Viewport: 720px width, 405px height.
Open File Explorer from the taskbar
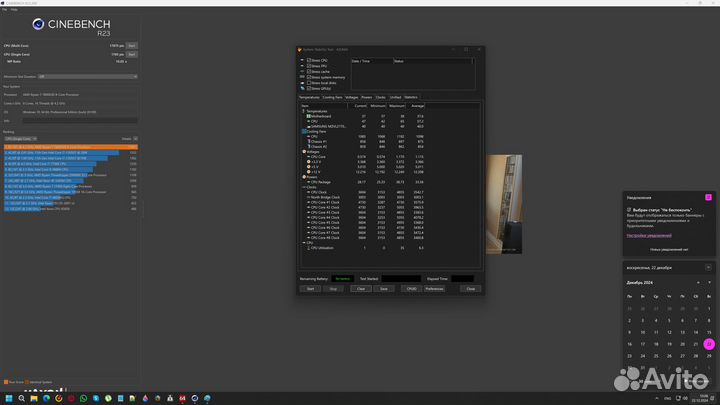click(x=34, y=398)
